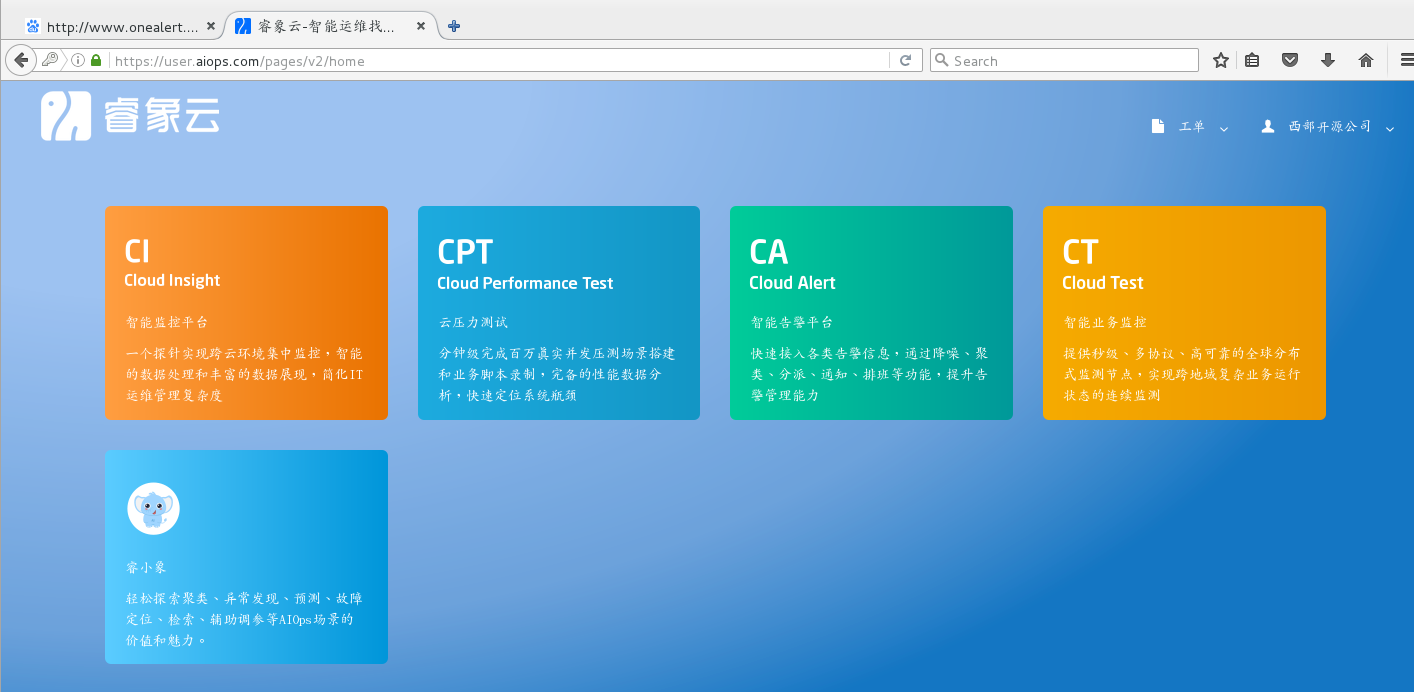Expand the 工单 dropdown chevron
The width and height of the screenshot is (1414, 692).
pyautogui.click(x=1224, y=128)
